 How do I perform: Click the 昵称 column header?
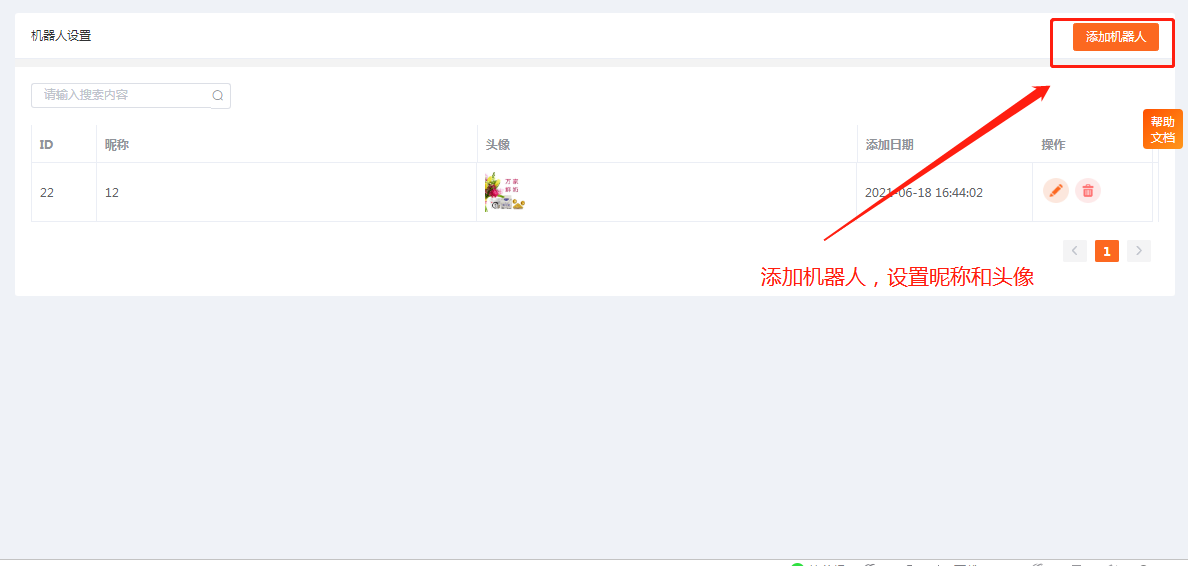tap(117, 144)
